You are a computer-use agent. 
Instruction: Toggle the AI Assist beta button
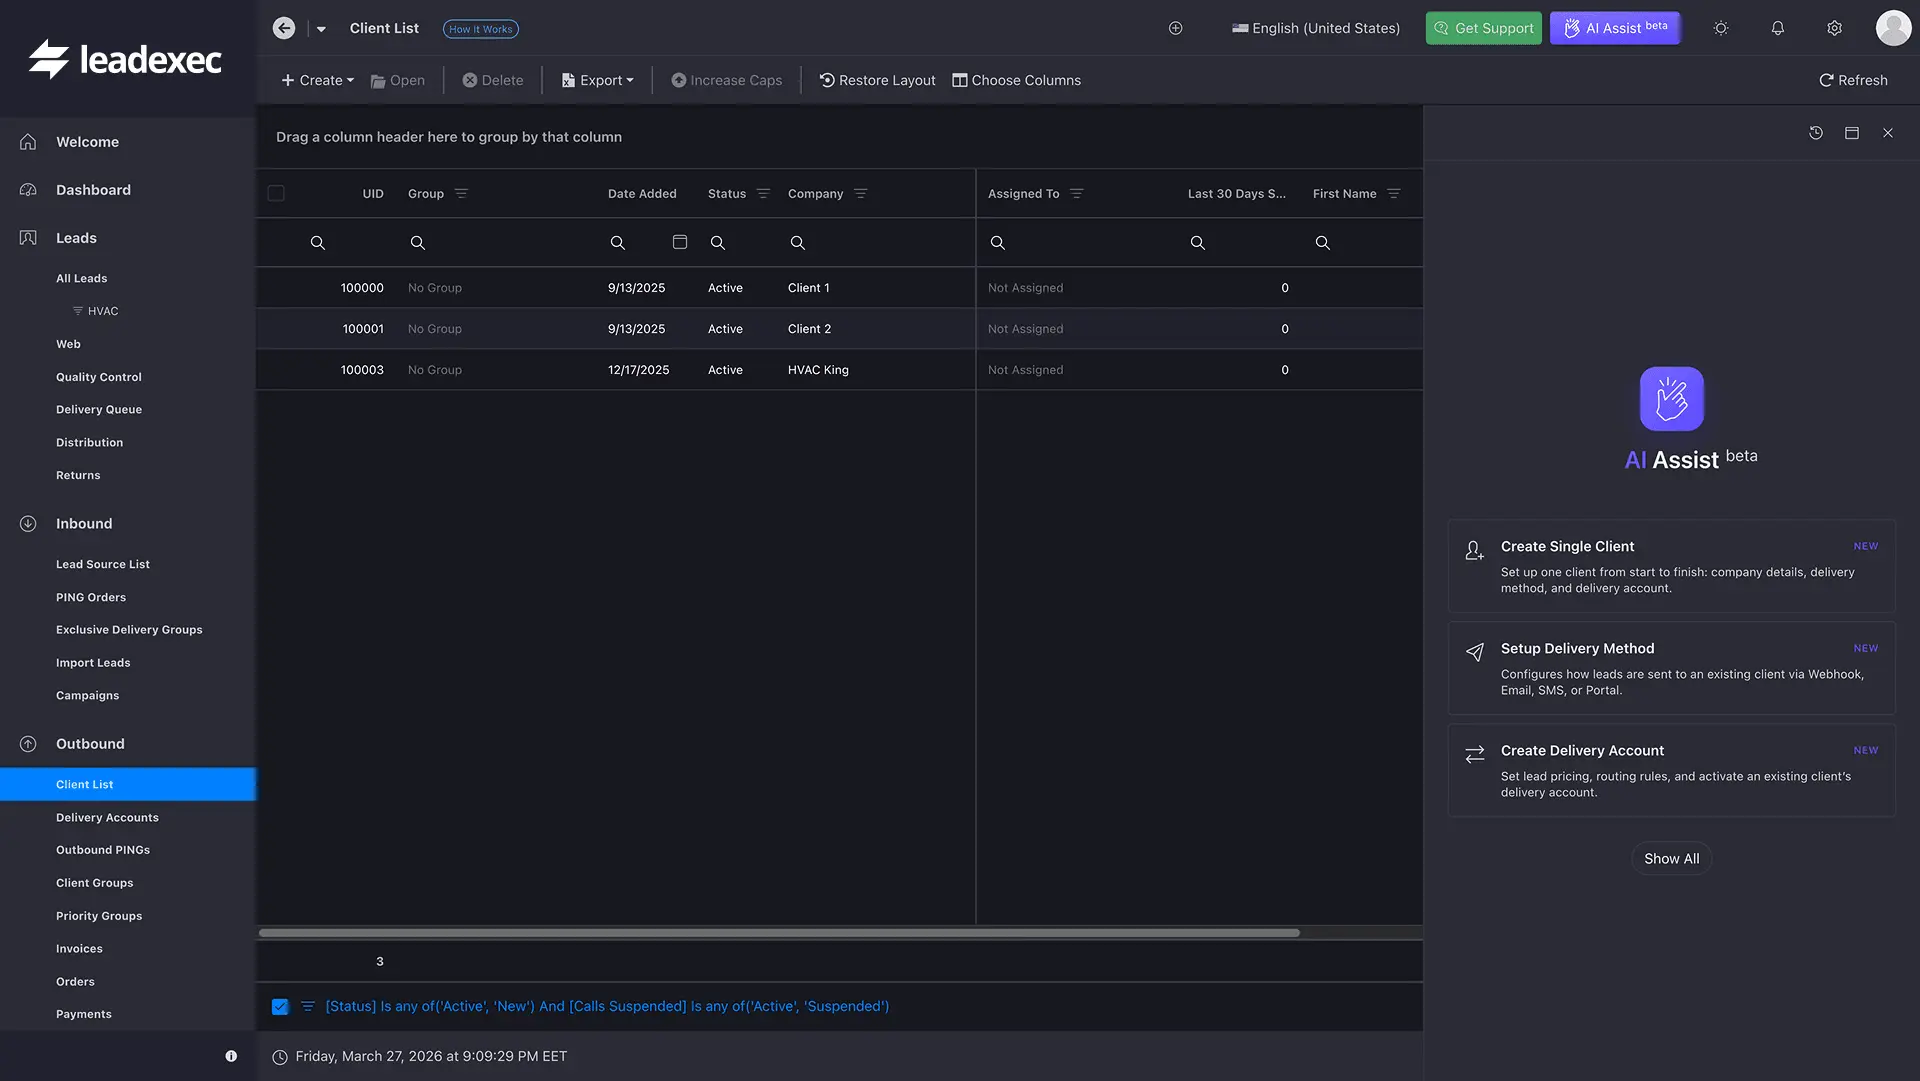pyautogui.click(x=1615, y=28)
